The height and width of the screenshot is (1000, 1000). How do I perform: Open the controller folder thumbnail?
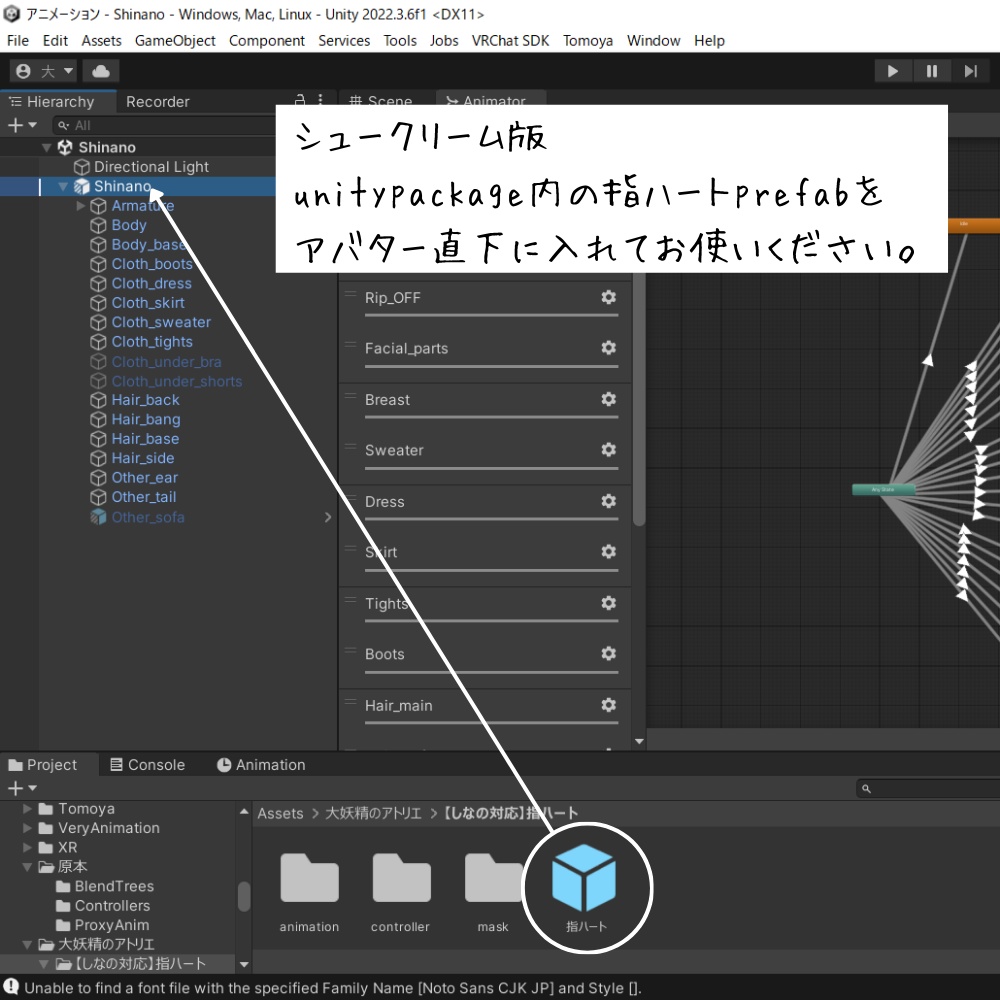tap(401, 878)
